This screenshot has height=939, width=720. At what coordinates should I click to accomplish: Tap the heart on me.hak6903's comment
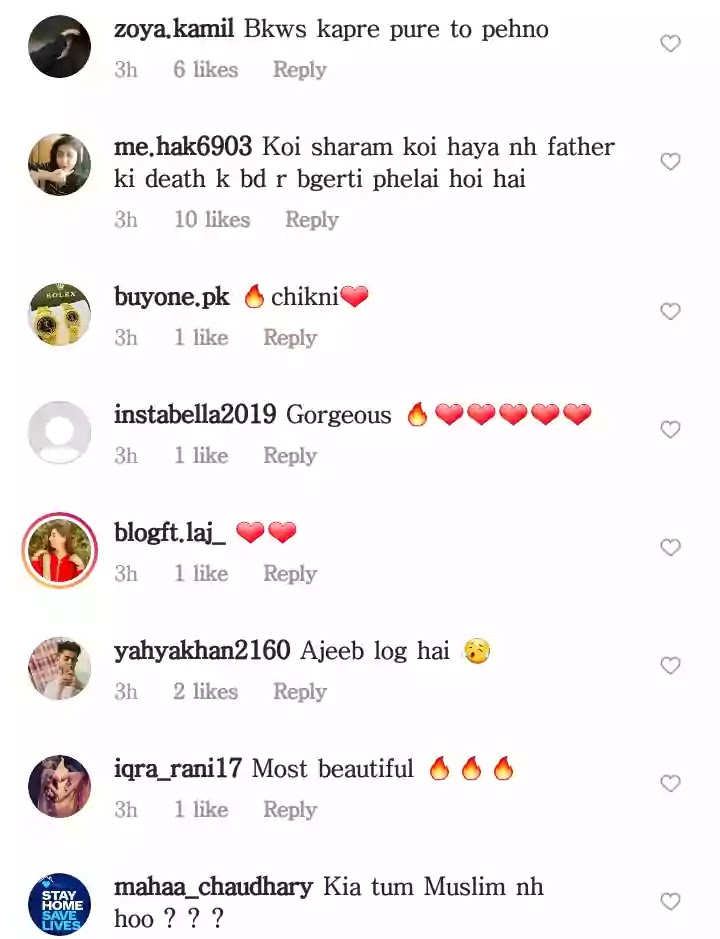coord(670,162)
